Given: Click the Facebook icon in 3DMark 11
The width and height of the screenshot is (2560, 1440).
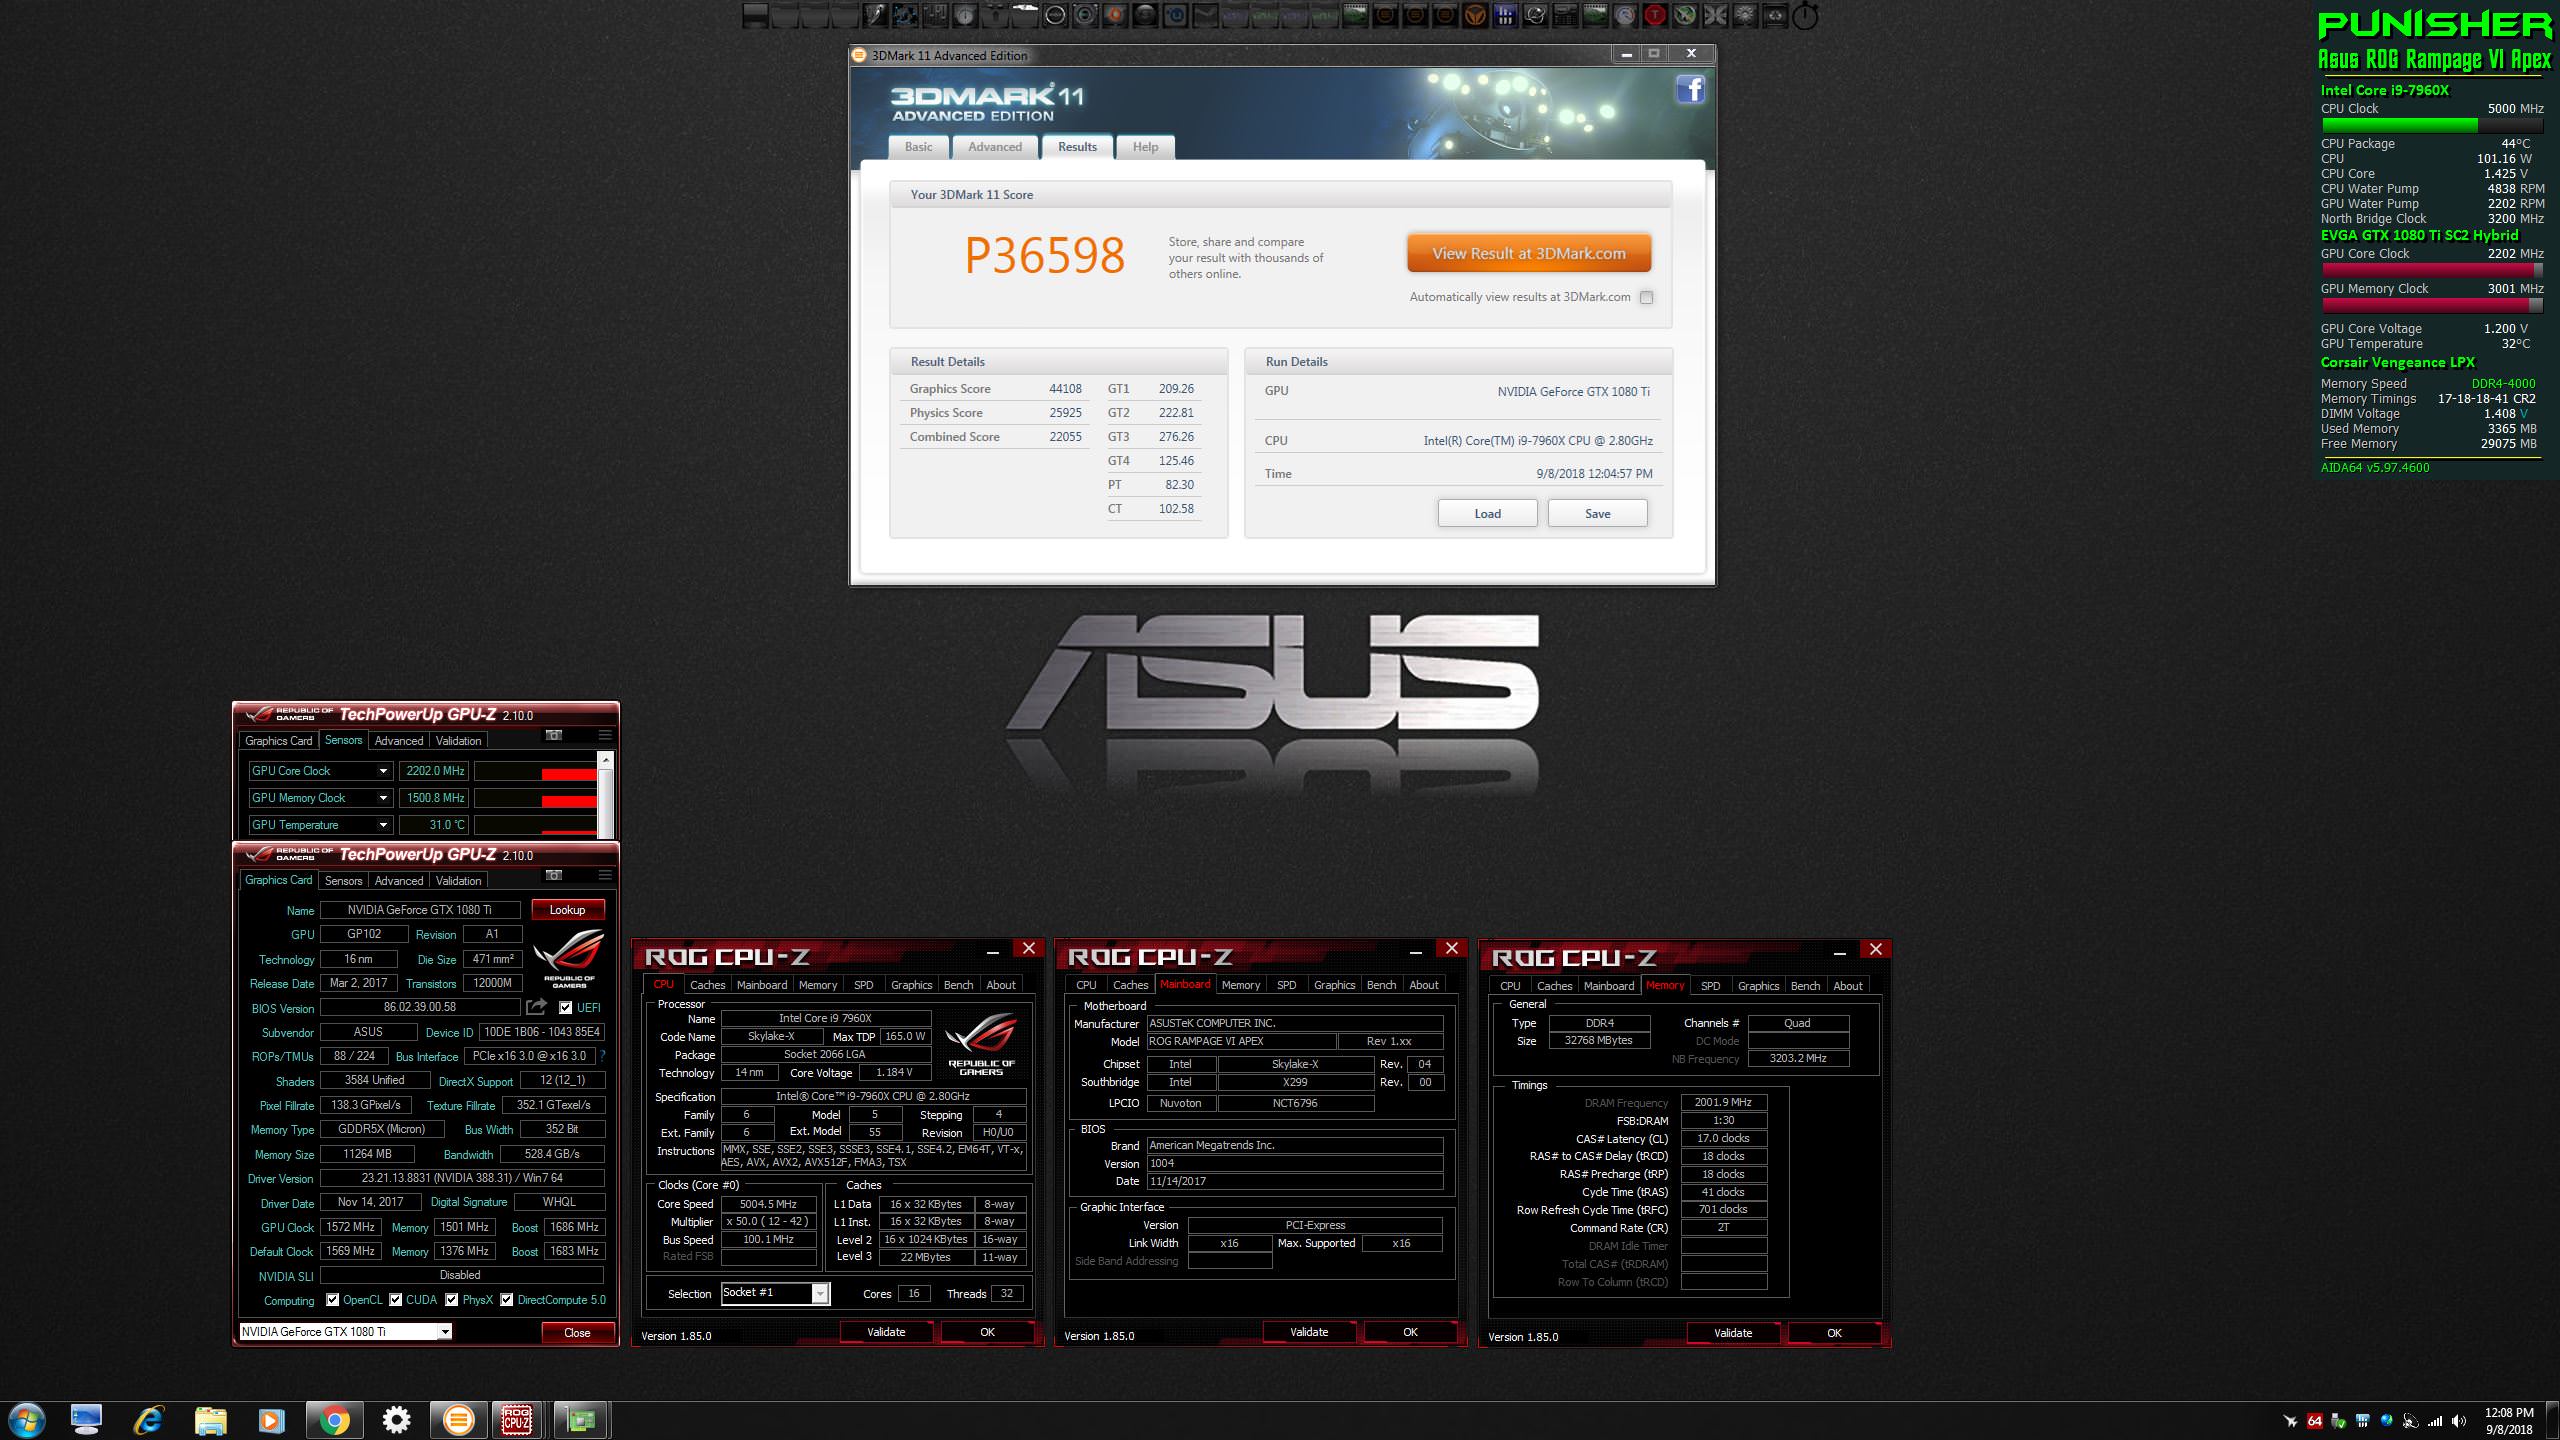Looking at the screenshot, I should click(x=1690, y=90).
